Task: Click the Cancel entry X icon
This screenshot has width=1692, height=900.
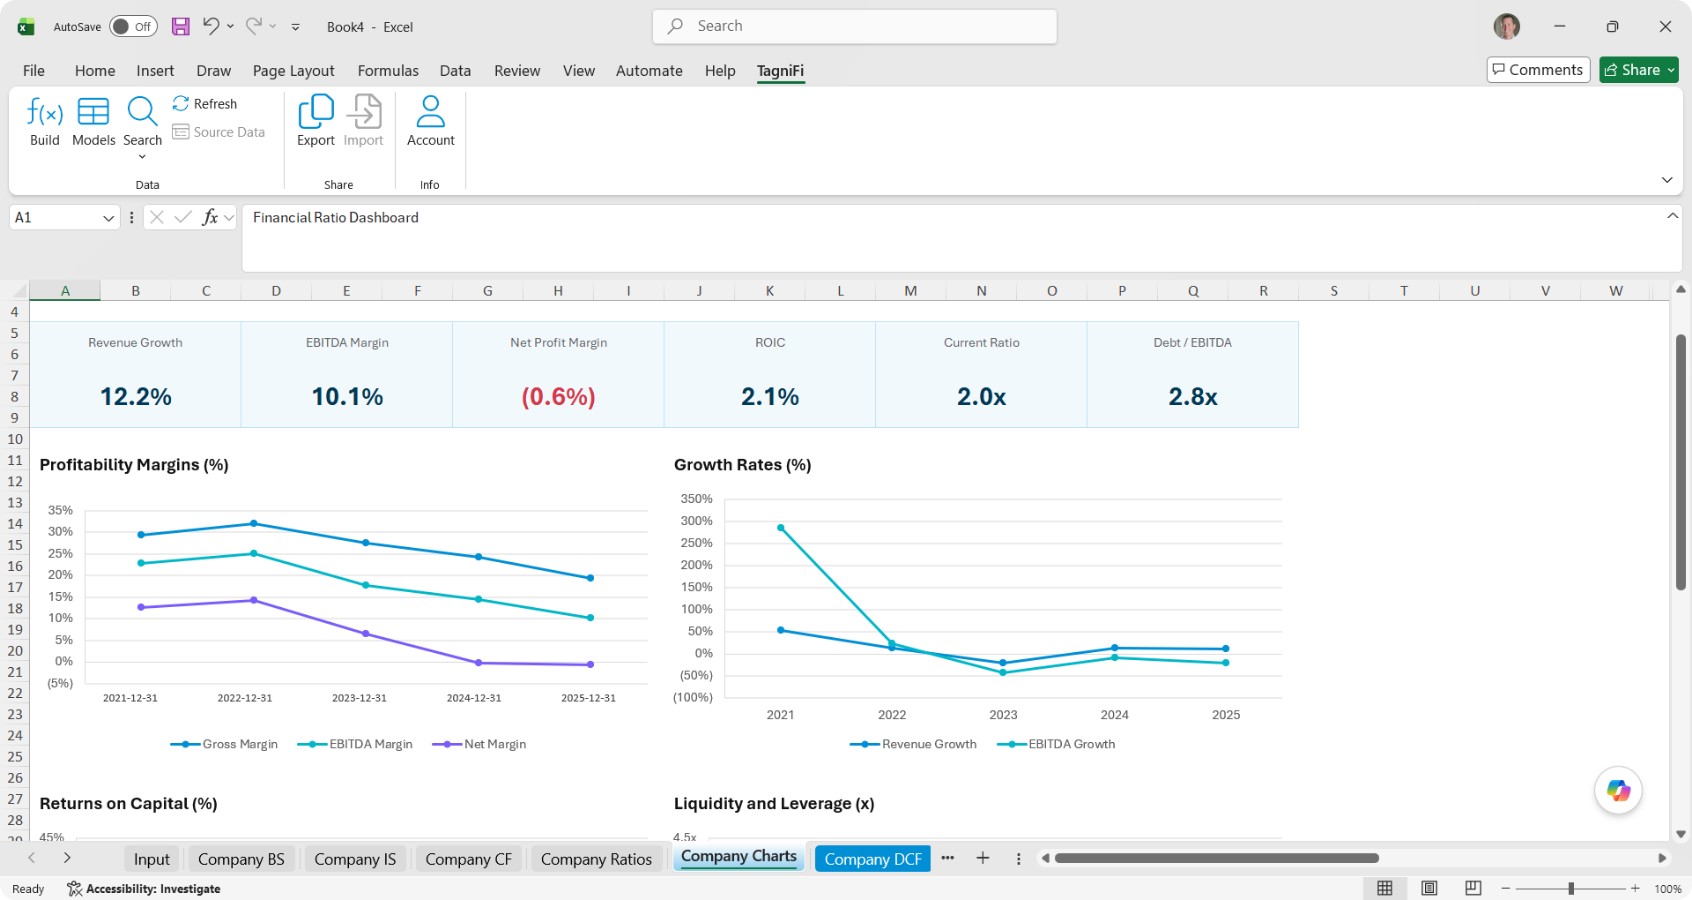Action: point(157,217)
